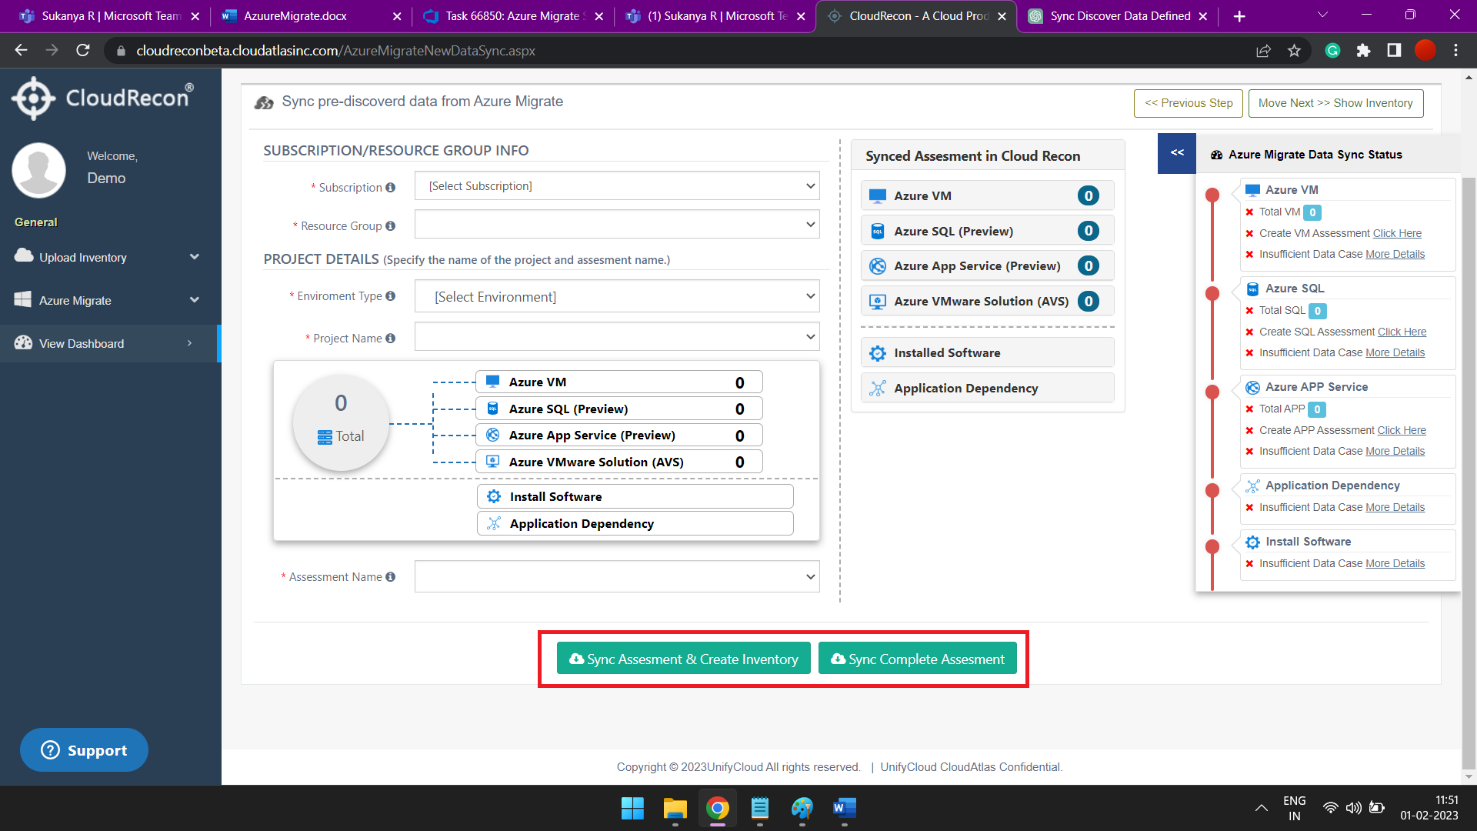
Task: Expand the Upload Inventory sidebar menu
Action: (107, 257)
